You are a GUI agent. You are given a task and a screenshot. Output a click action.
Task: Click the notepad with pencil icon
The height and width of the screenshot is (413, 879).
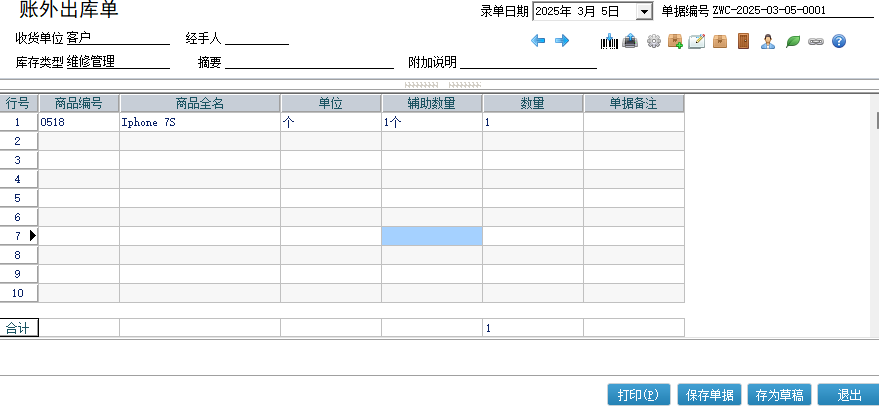[x=697, y=41]
